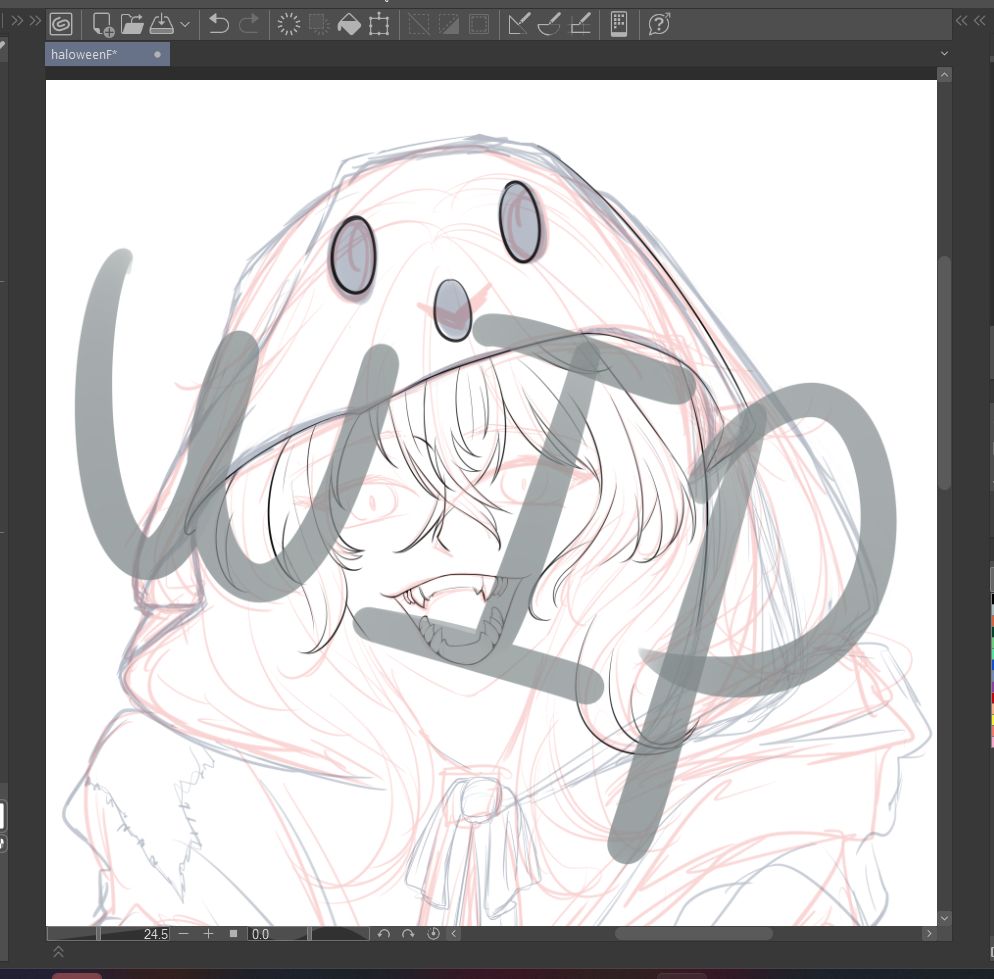The height and width of the screenshot is (979, 994).
Task: Expand right palette dock double arrows
Action: click(x=962, y=21)
